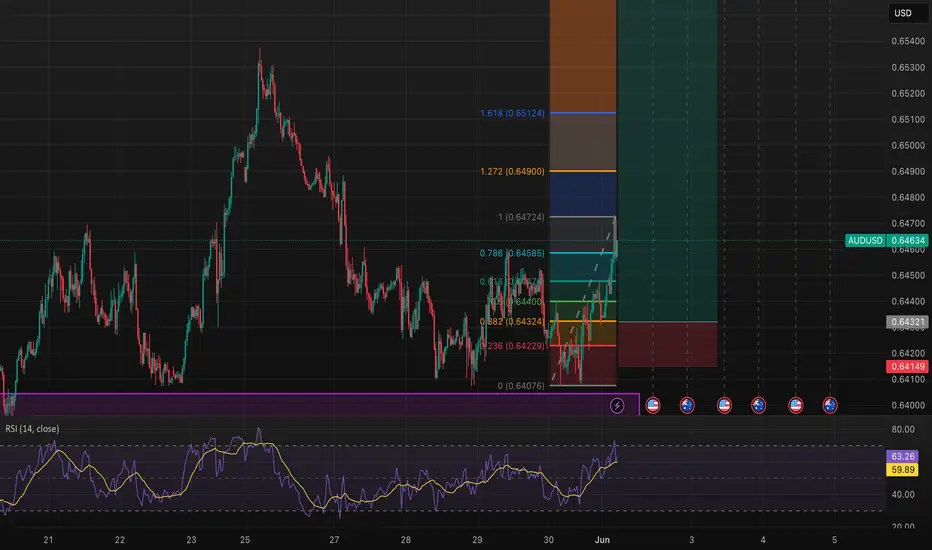Viewport: 932px width, 550px height.
Task: Click the yellow RSI average value 59.89
Action: 902,470
